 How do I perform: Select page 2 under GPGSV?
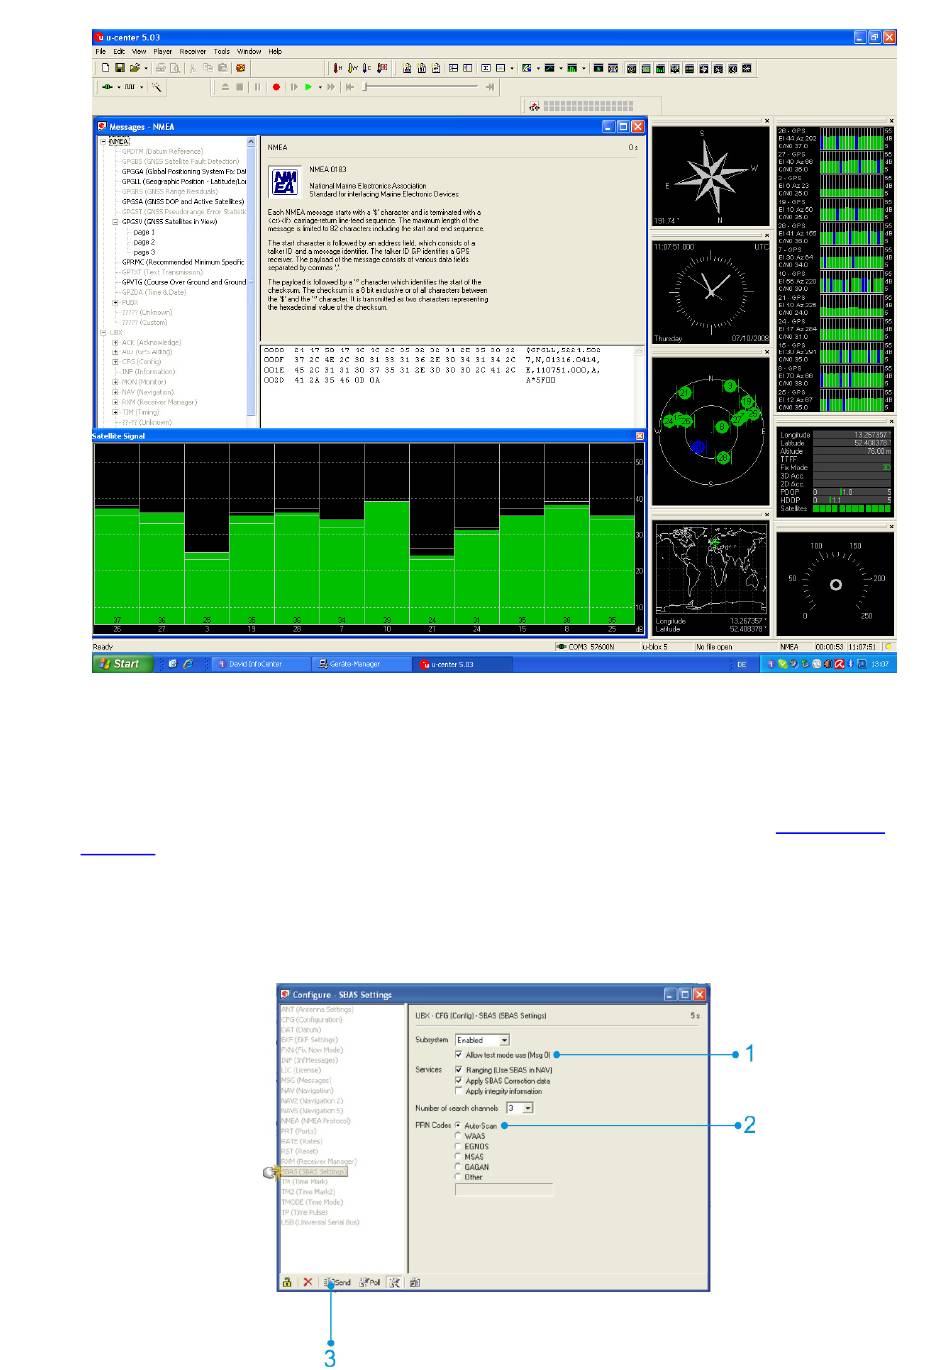tap(144, 242)
